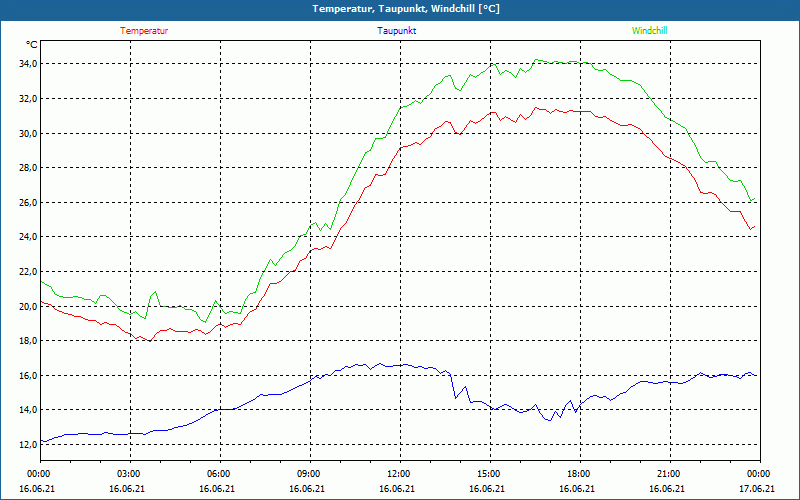Select the 12:00 time axis marker
Image resolution: width=800 pixels, height=500 pixels.
click(399, 474)
